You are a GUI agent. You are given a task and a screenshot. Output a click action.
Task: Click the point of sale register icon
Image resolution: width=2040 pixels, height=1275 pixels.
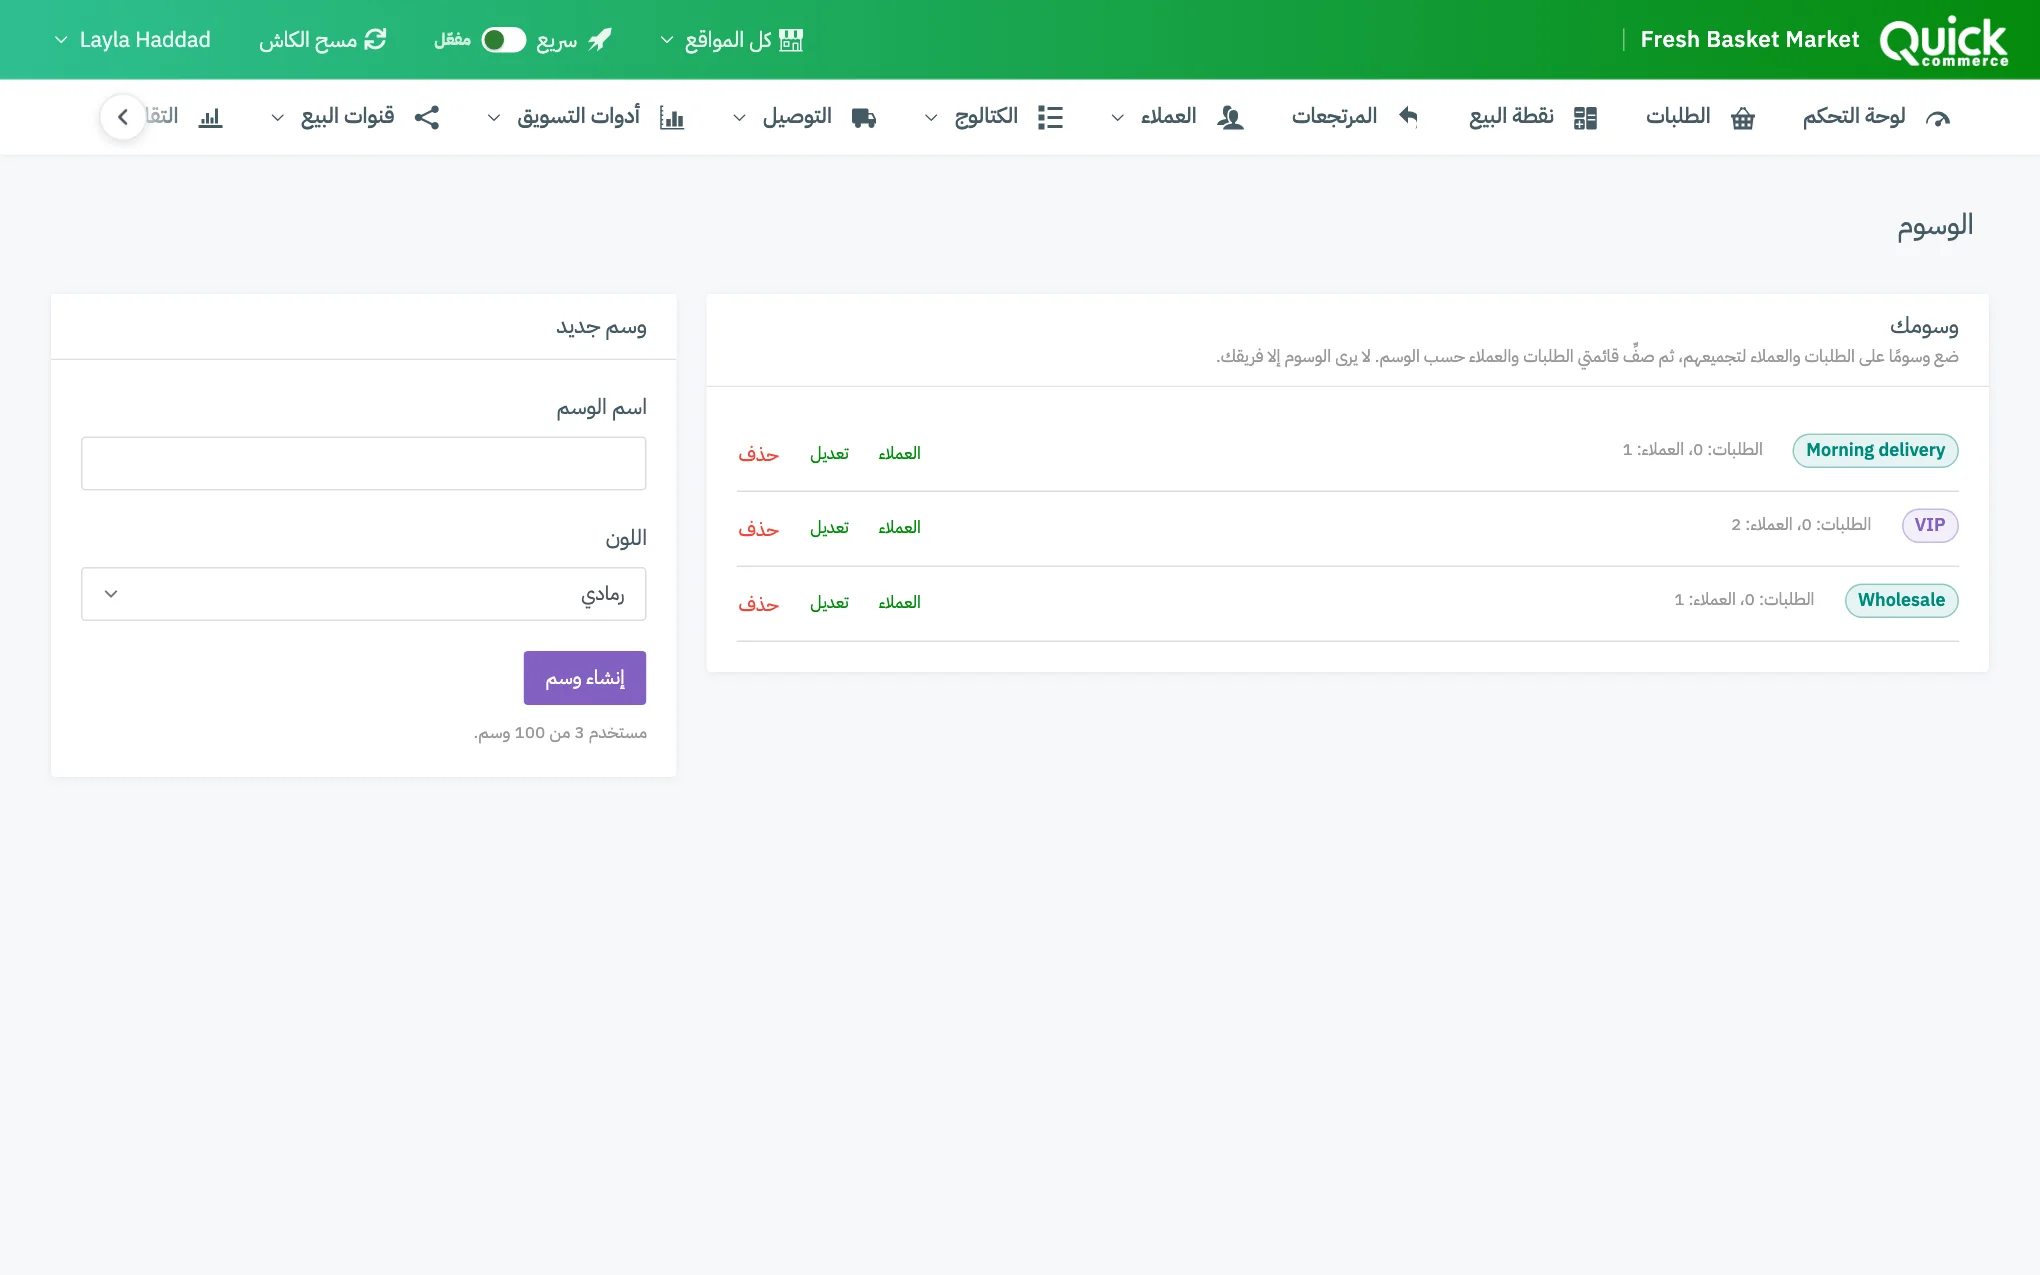(x=1585, y=118)
